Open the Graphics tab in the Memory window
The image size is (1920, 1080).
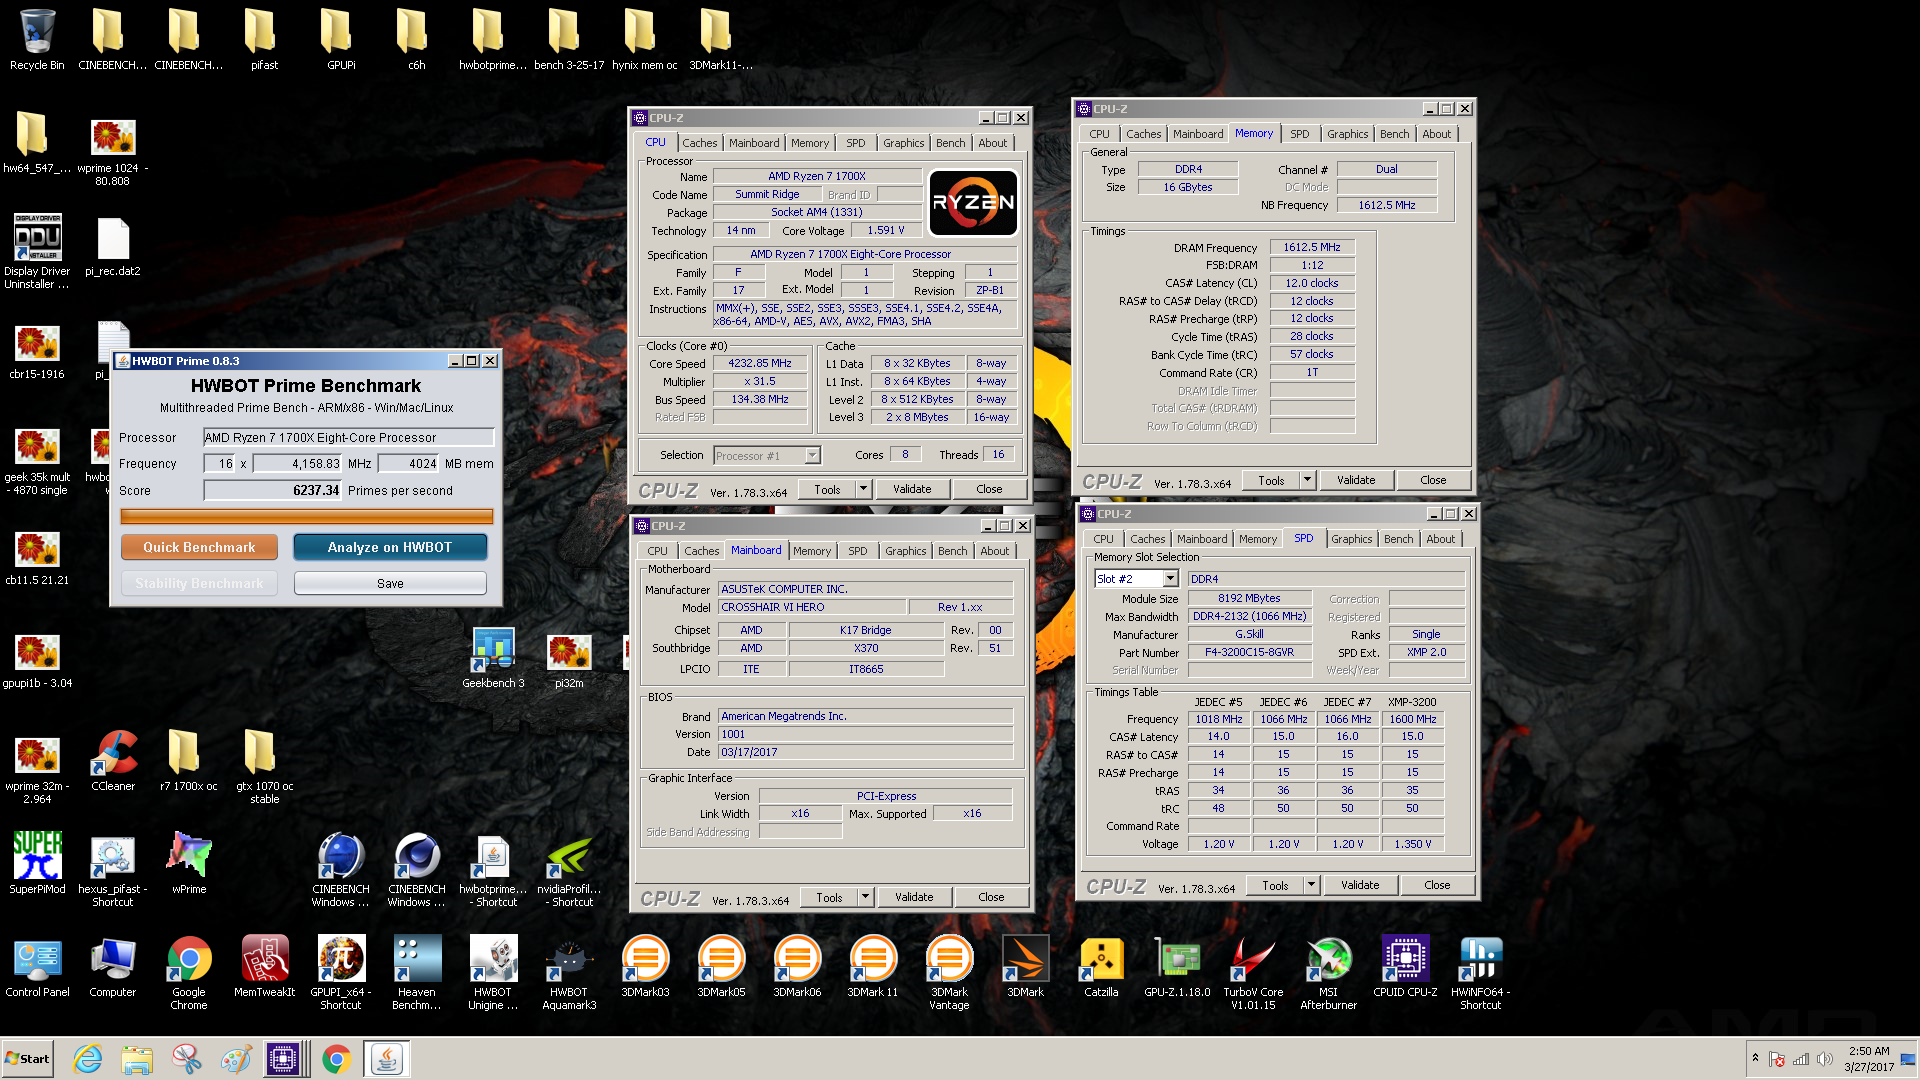click(1347, 134)
